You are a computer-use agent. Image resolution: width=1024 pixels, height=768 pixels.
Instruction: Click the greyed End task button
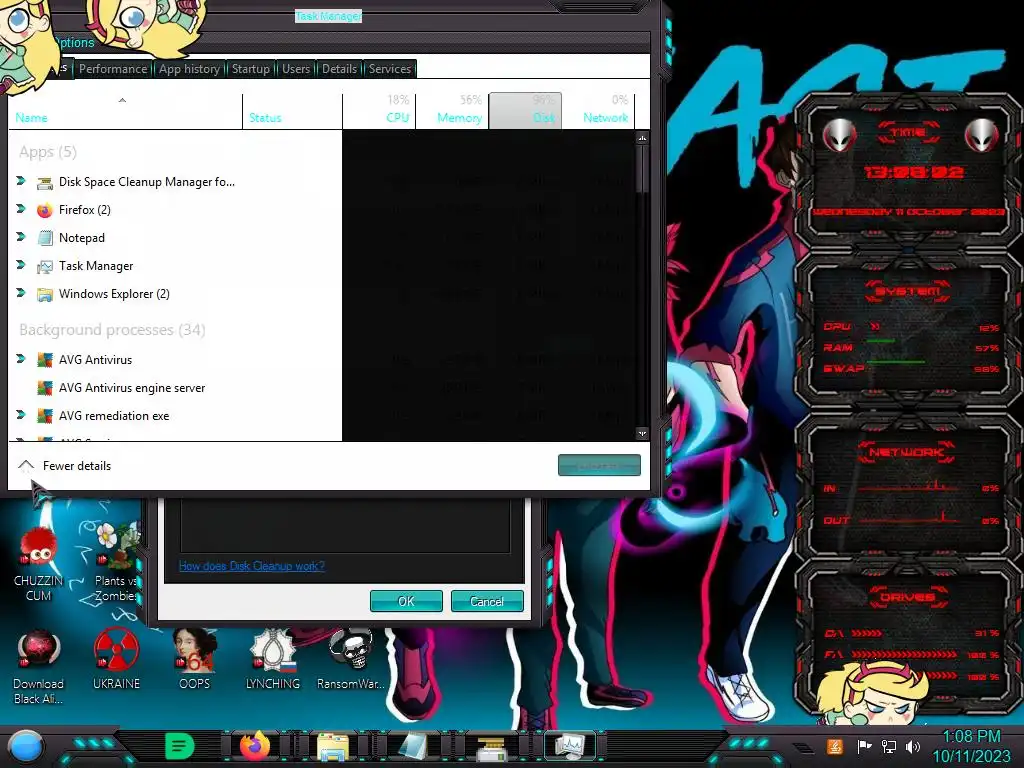tap(599, 466)
